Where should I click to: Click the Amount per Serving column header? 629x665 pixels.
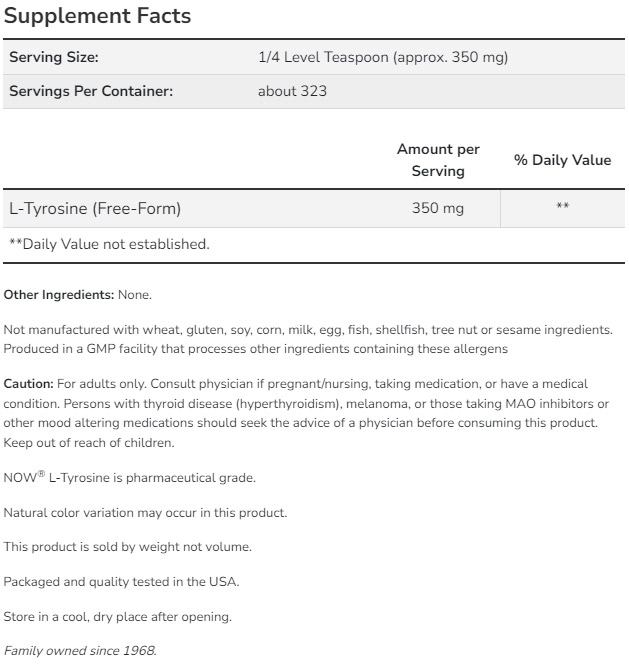pyautogui.click(x=438, y=160)
